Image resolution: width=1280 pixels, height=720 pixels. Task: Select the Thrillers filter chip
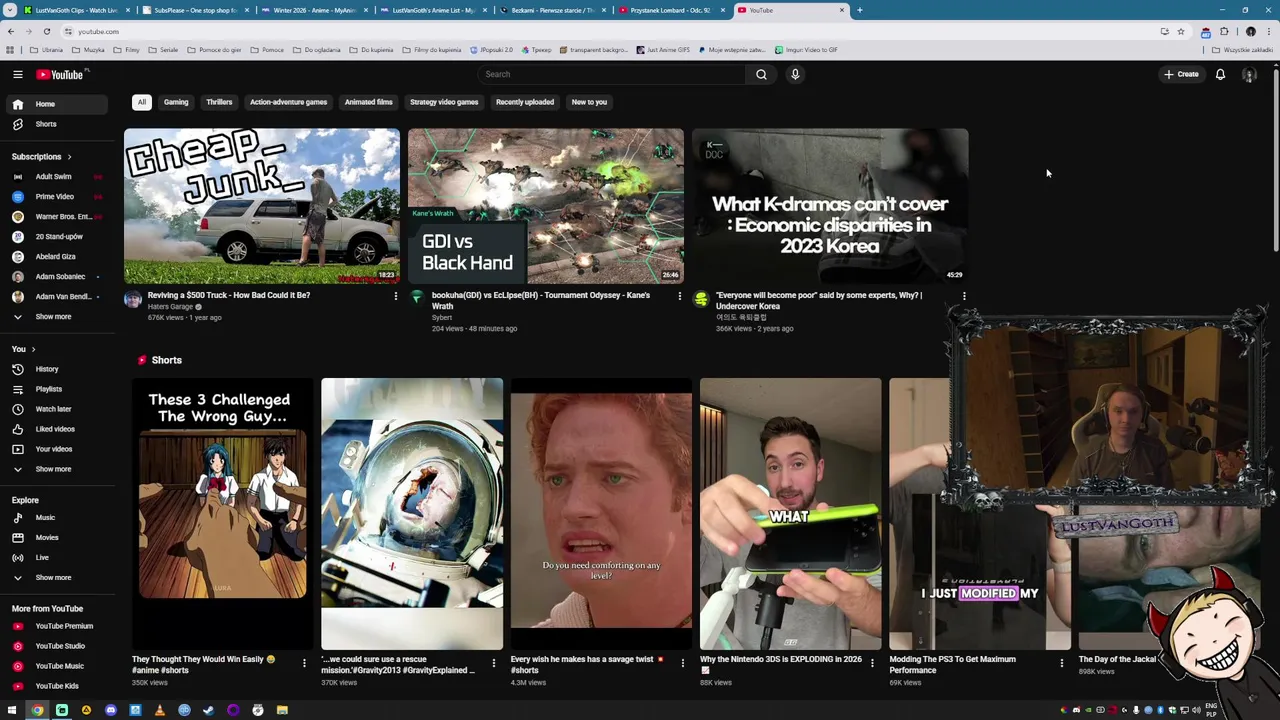click(219, 102)
